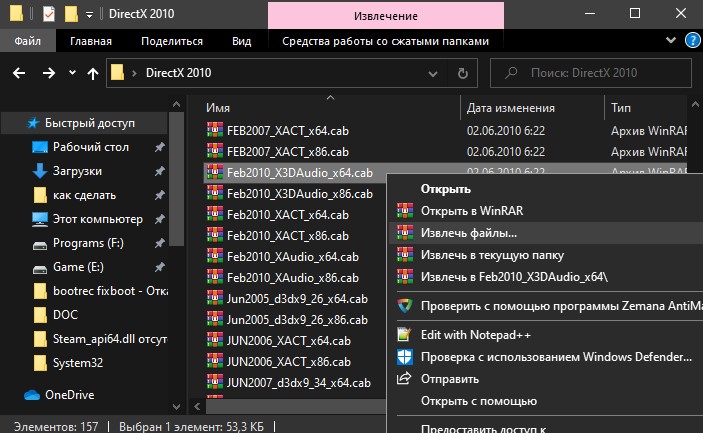The height and width of the screenshot is (433, 703).
Task: Switch to the Главная ribbon tab
Action: click(91, 41)
